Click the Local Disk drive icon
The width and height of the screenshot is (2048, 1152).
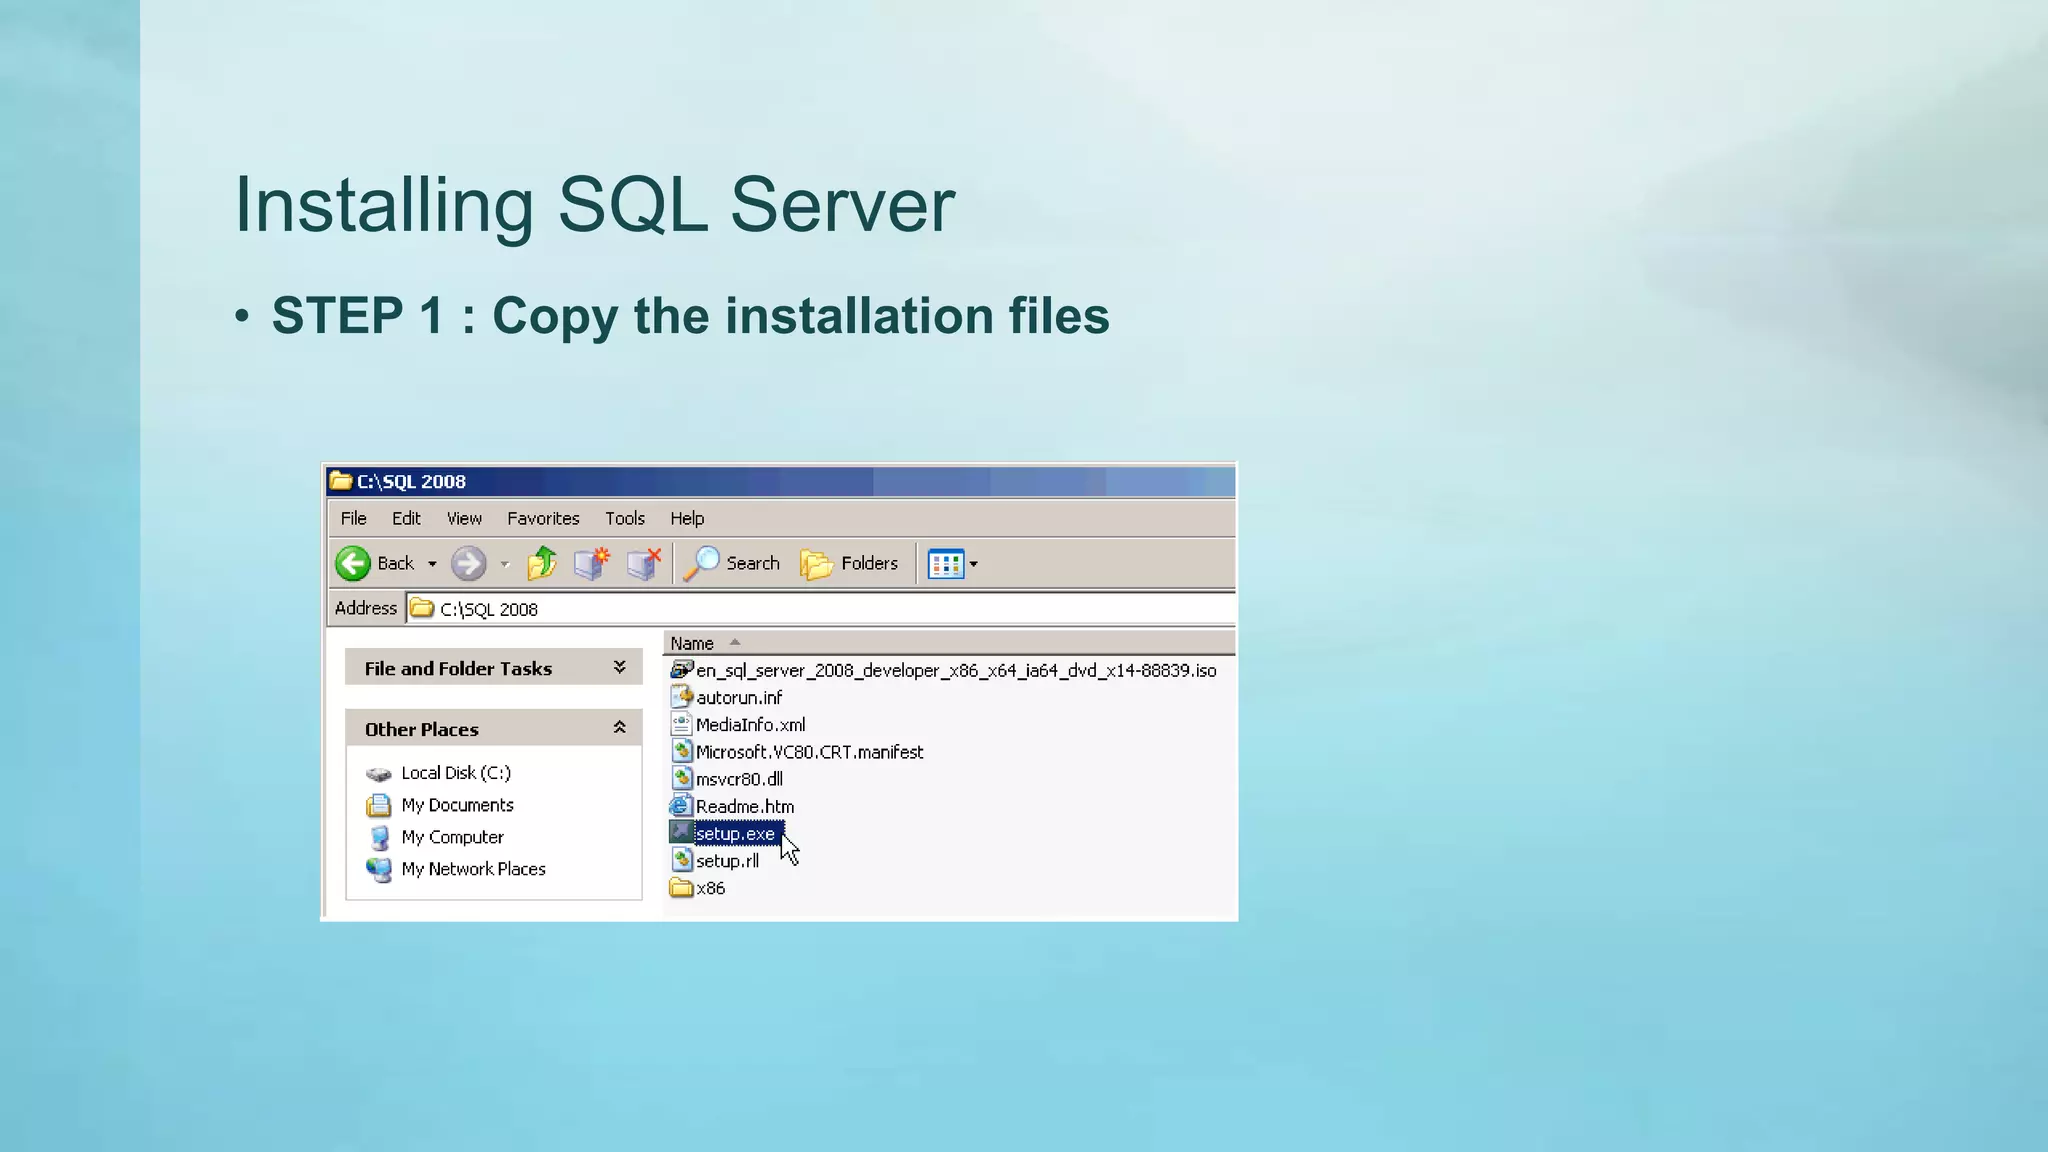click(x=379, y=774)
